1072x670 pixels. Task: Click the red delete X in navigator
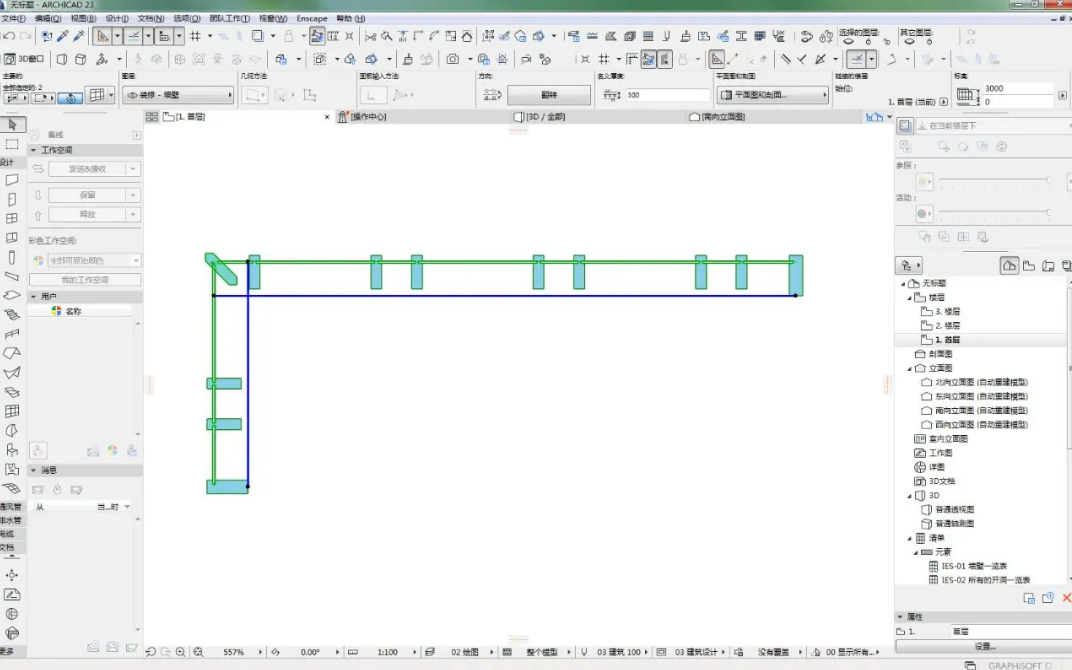[x=1067, y=598]
